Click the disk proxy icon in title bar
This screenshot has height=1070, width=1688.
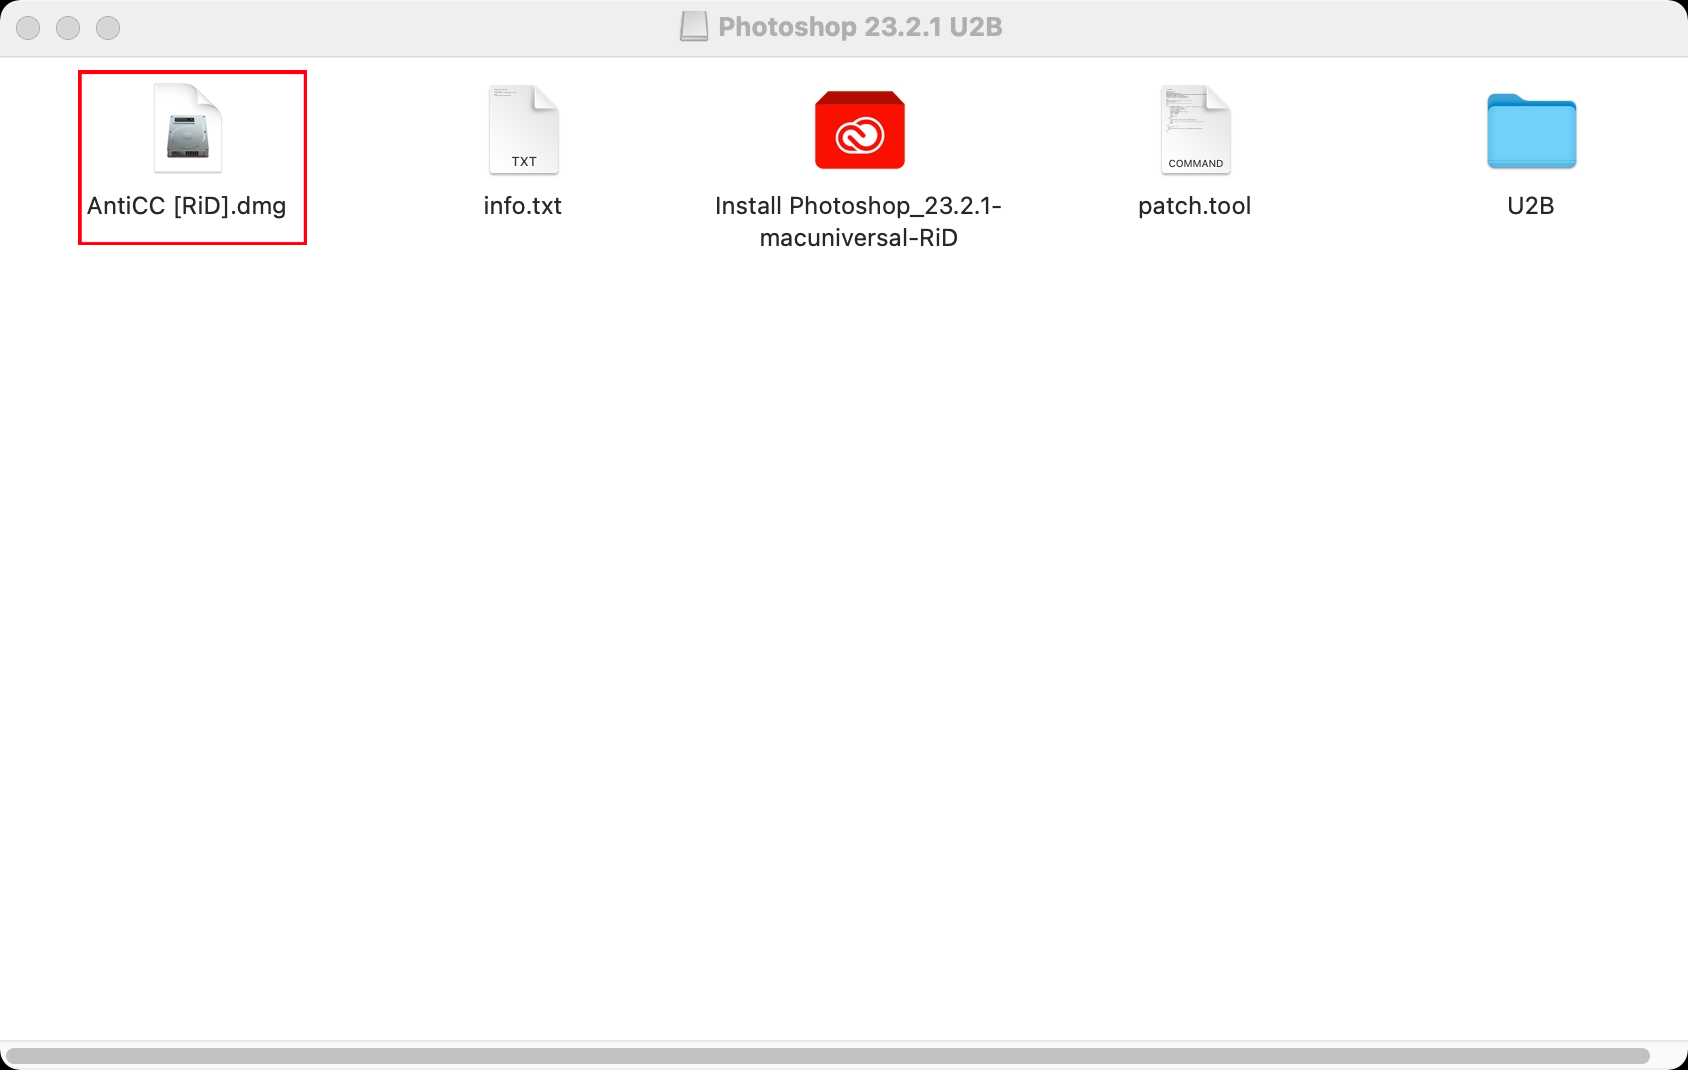coord(694,27)
